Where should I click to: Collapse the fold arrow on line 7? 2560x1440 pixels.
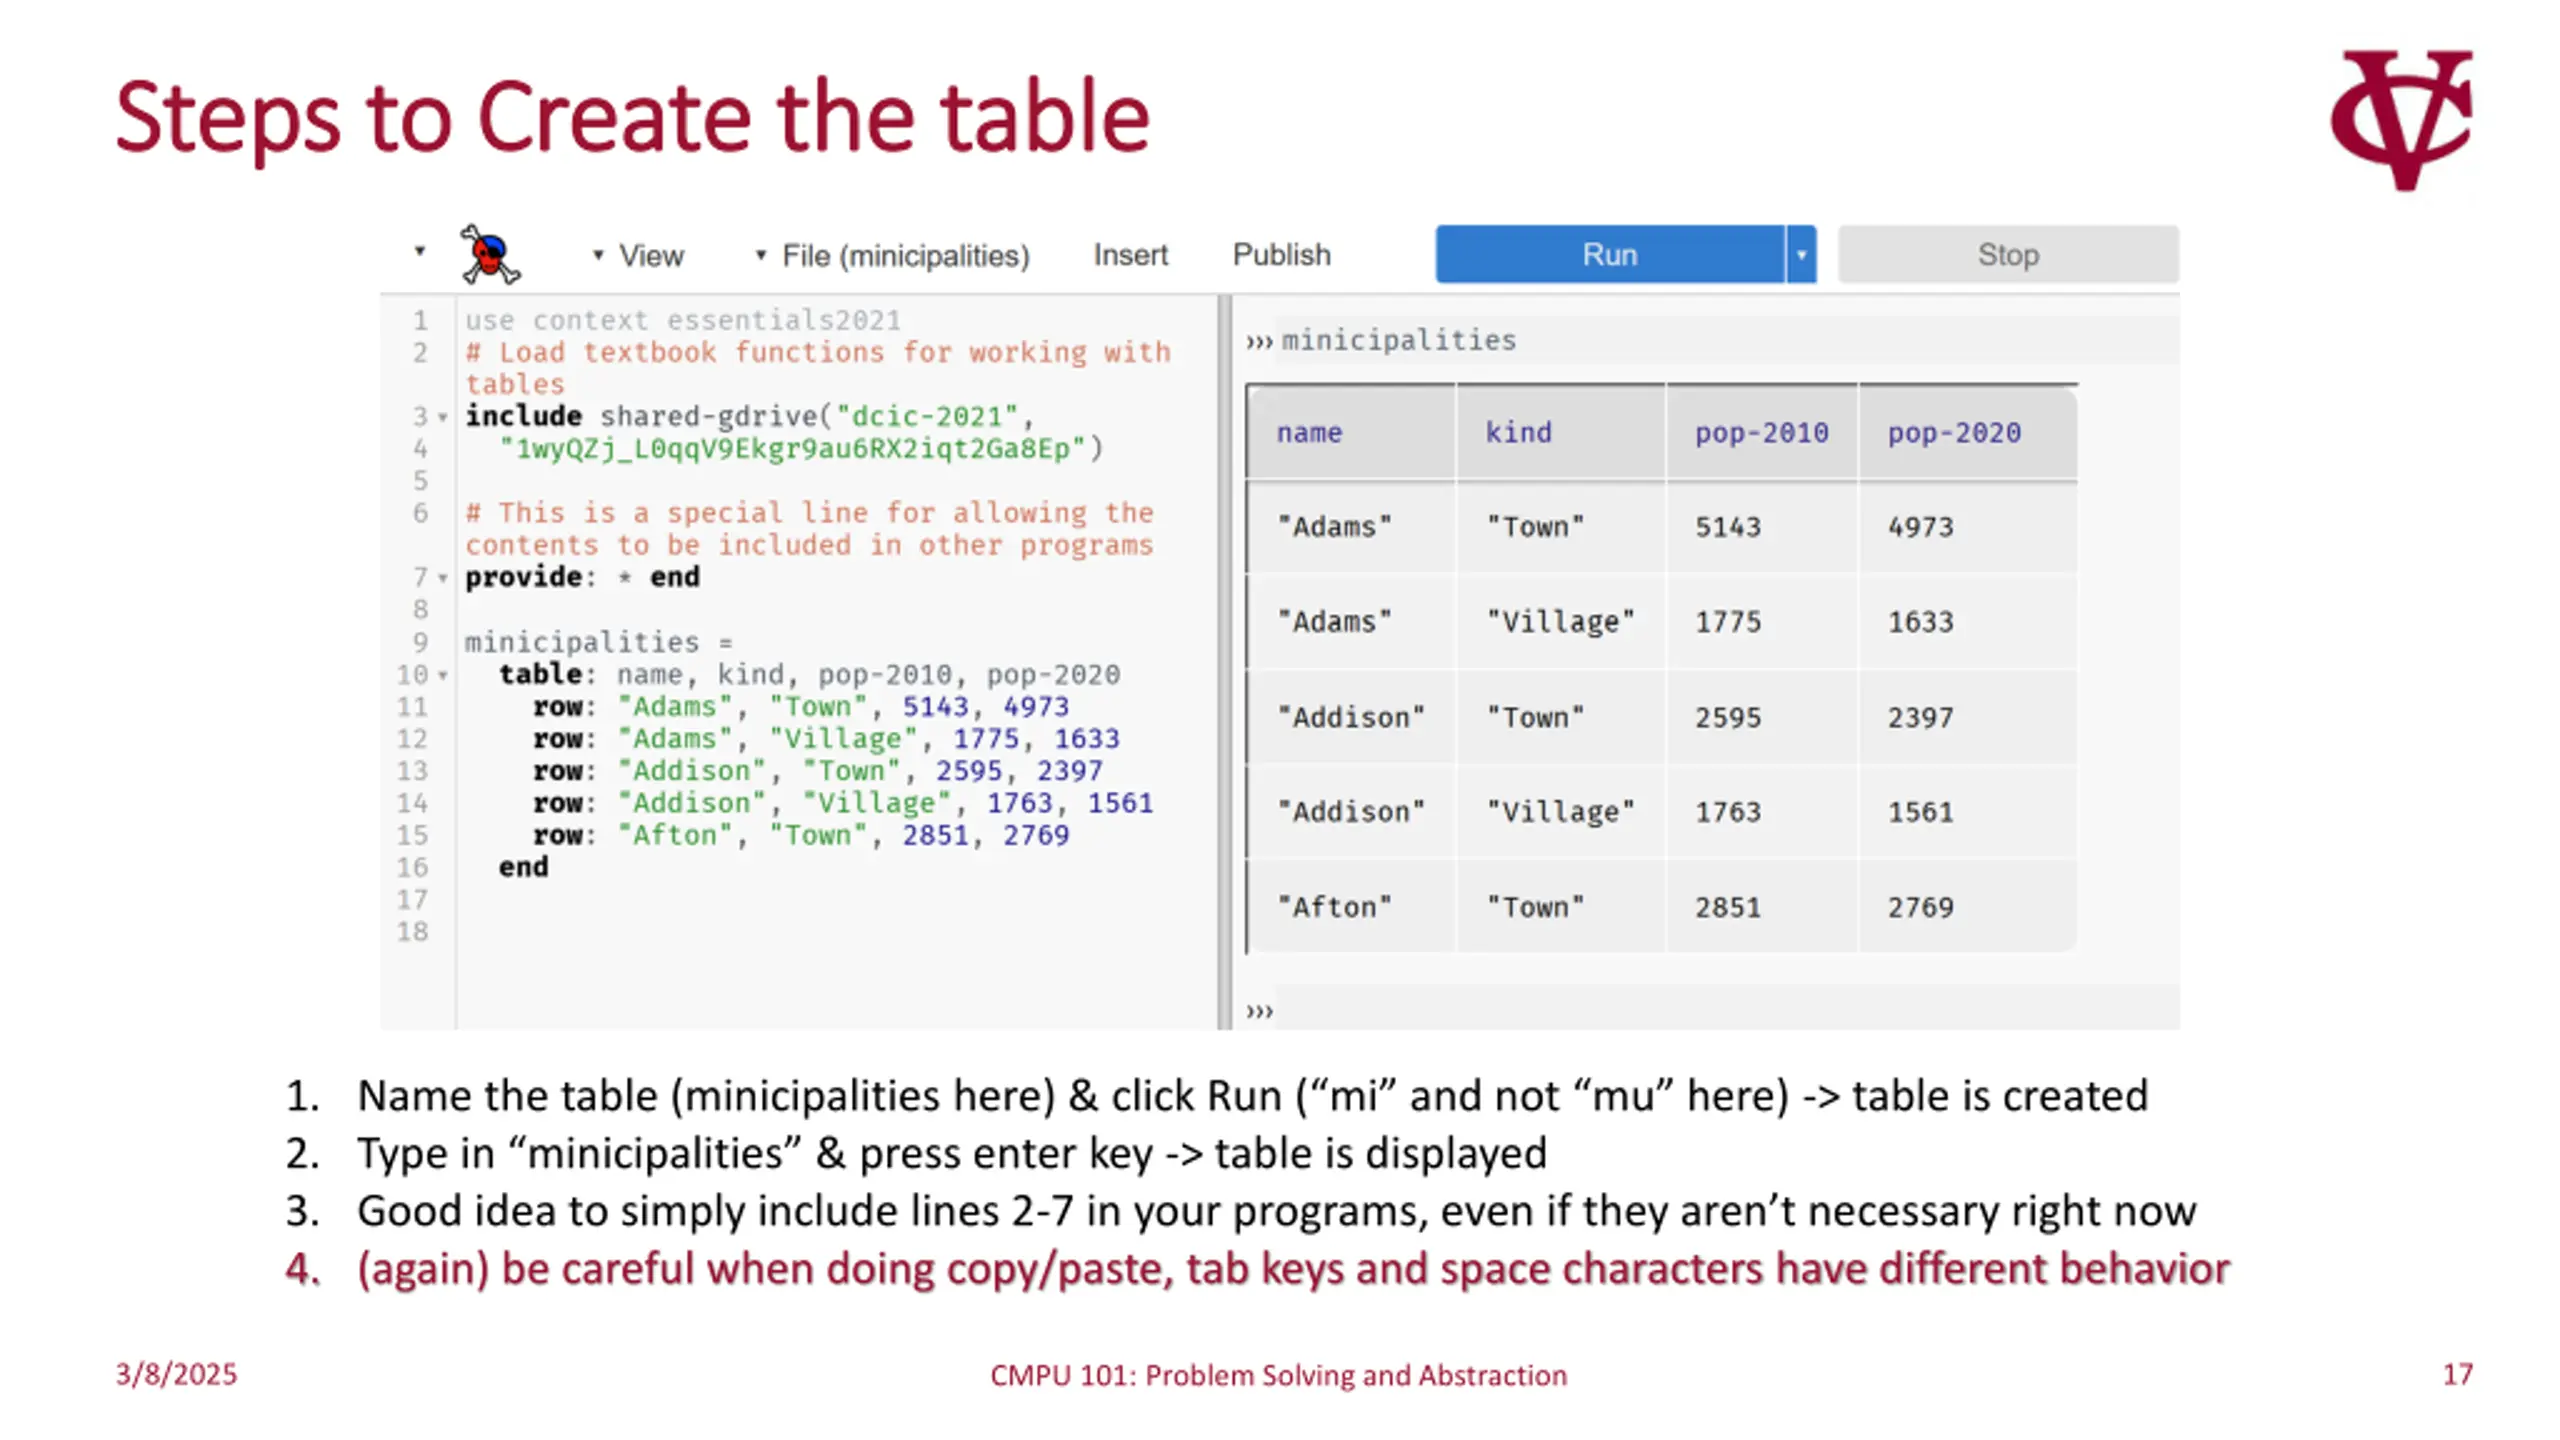coord(443,578)
